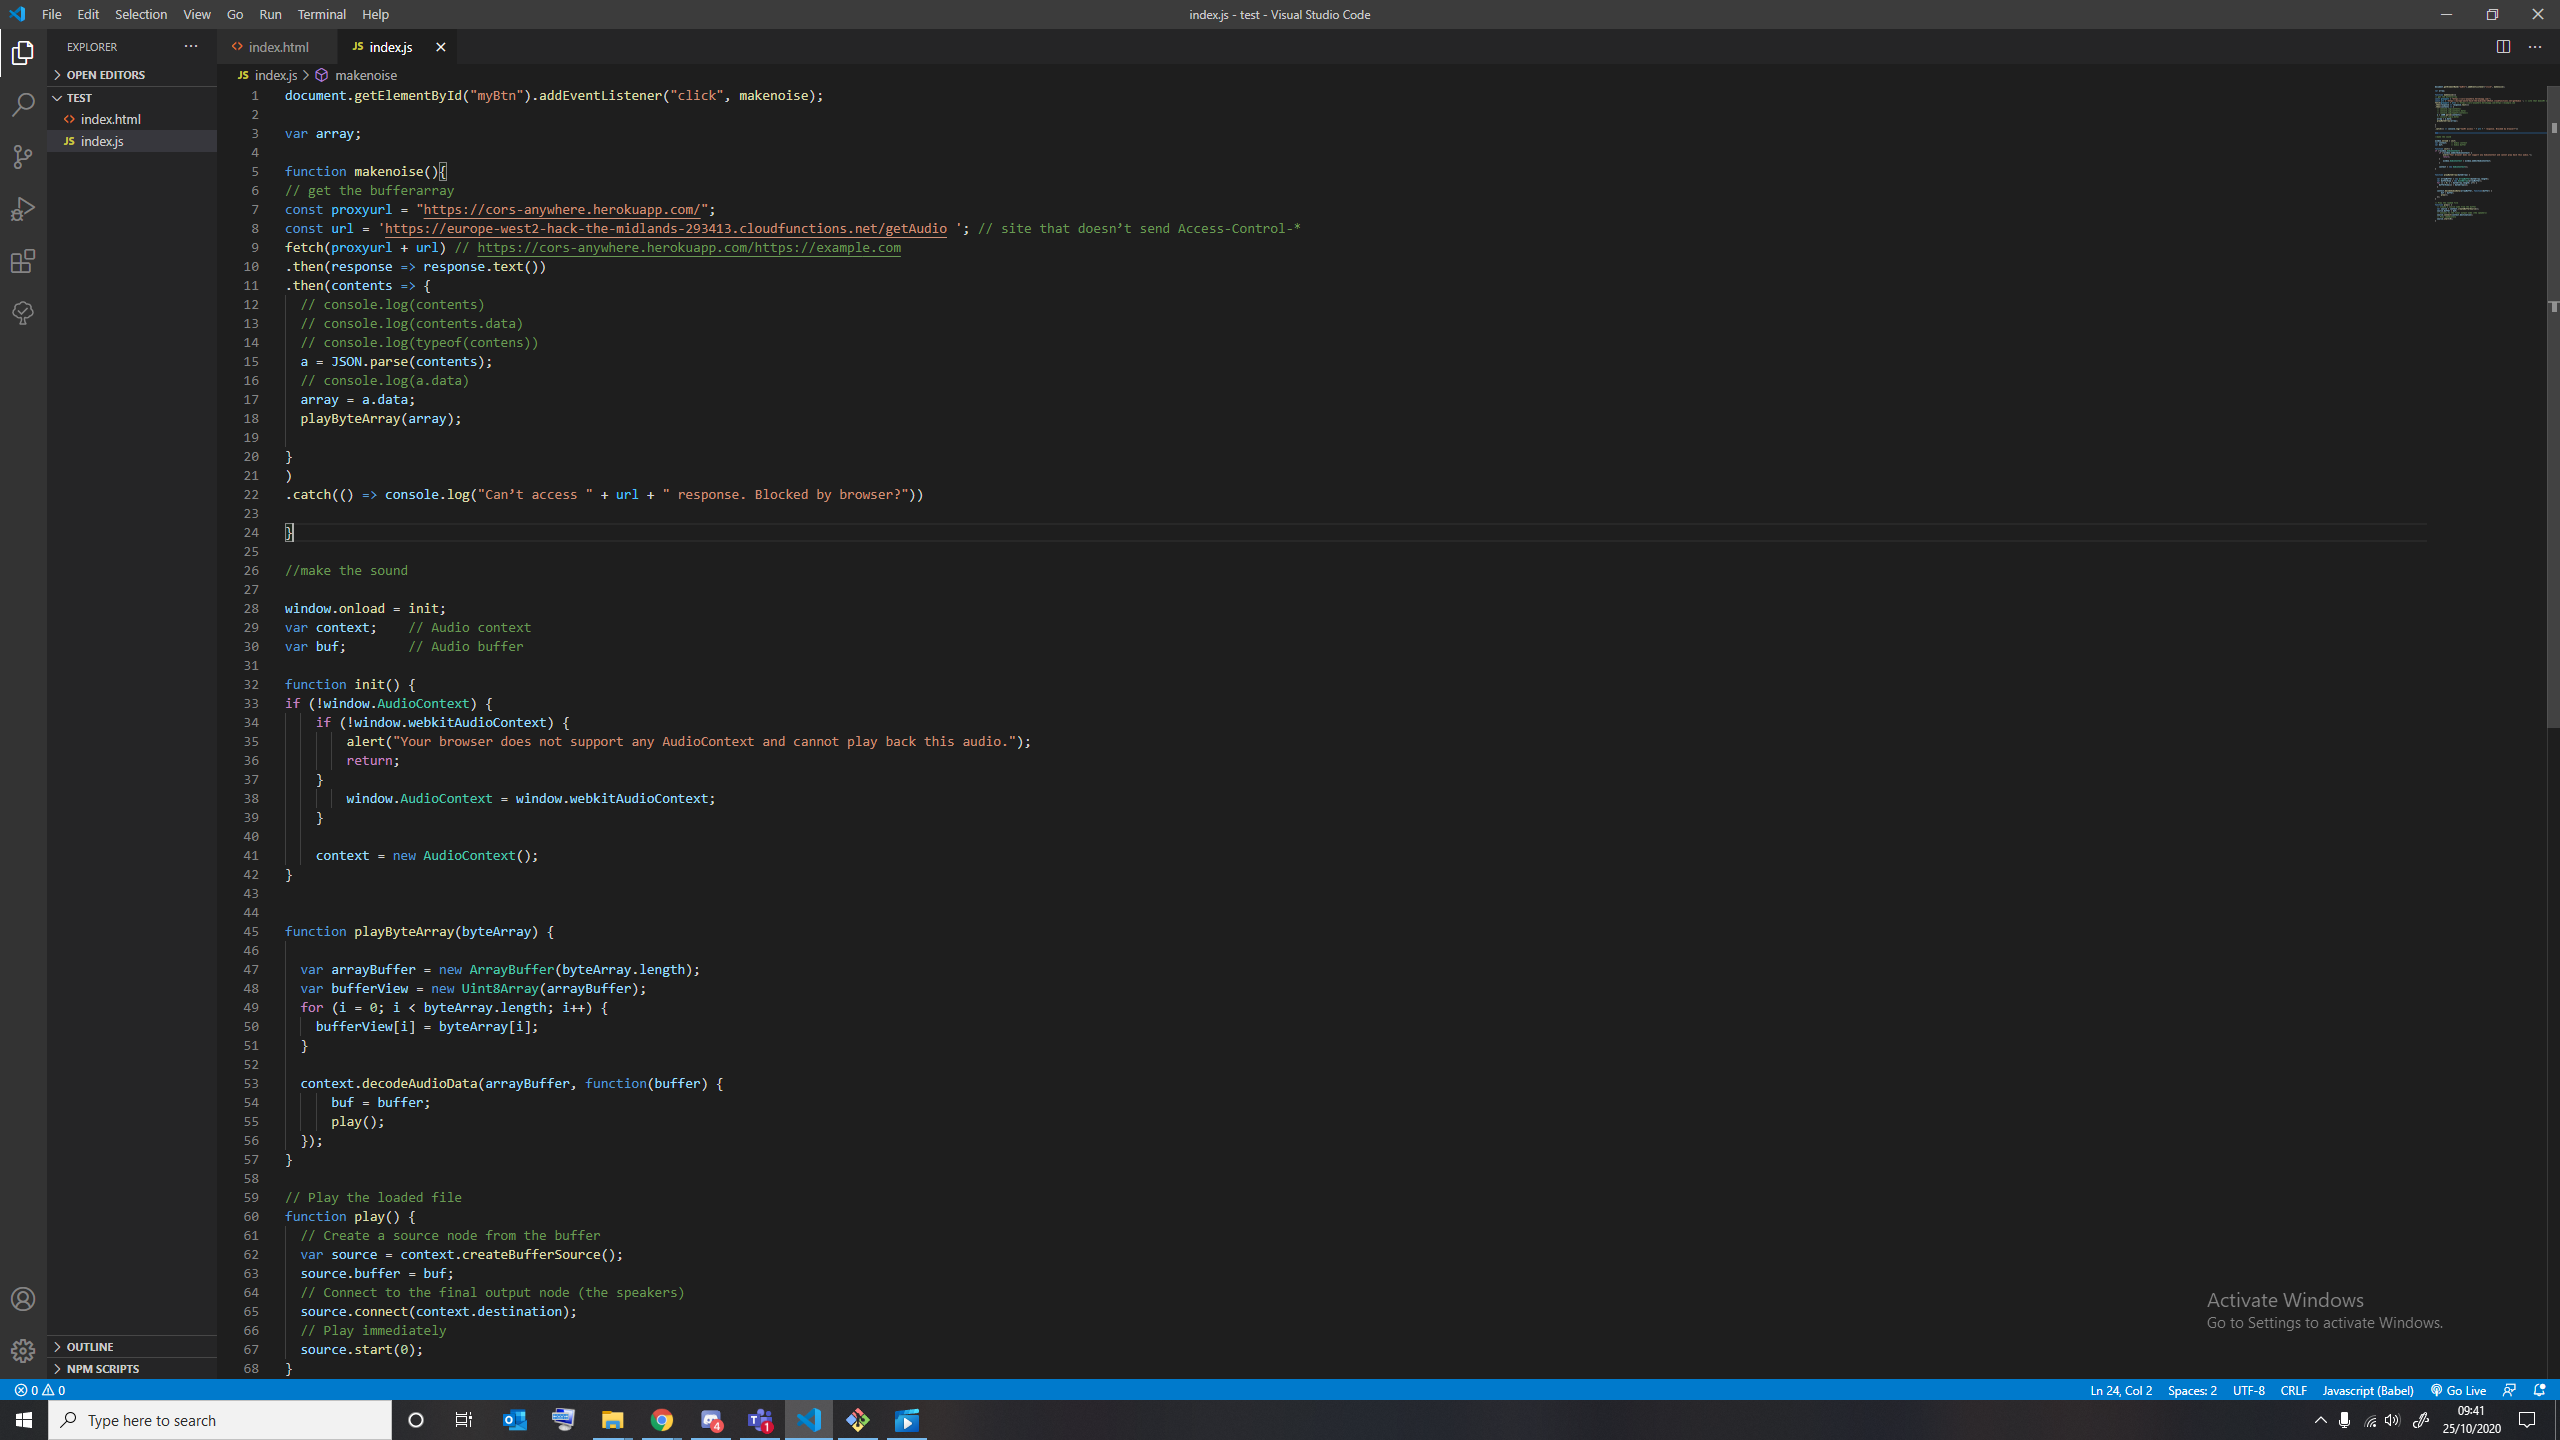This screenshot has width=2560, height=1440.
Task: Select index.html in the file tree
Action: [110, 119]
